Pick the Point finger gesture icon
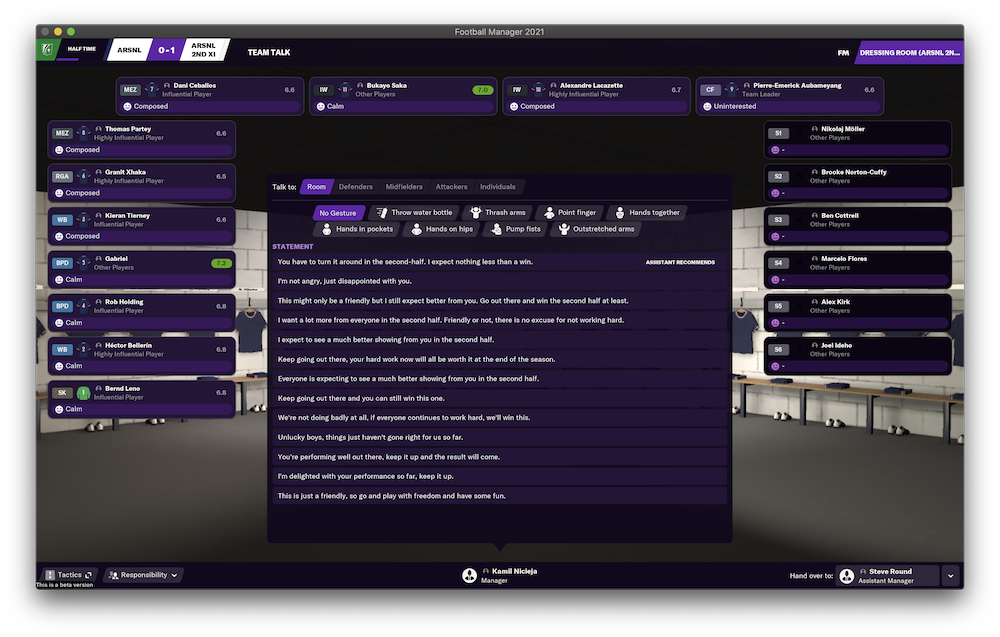The height and width of the screenshot is (637, 1000). click(x=549, y=213)
